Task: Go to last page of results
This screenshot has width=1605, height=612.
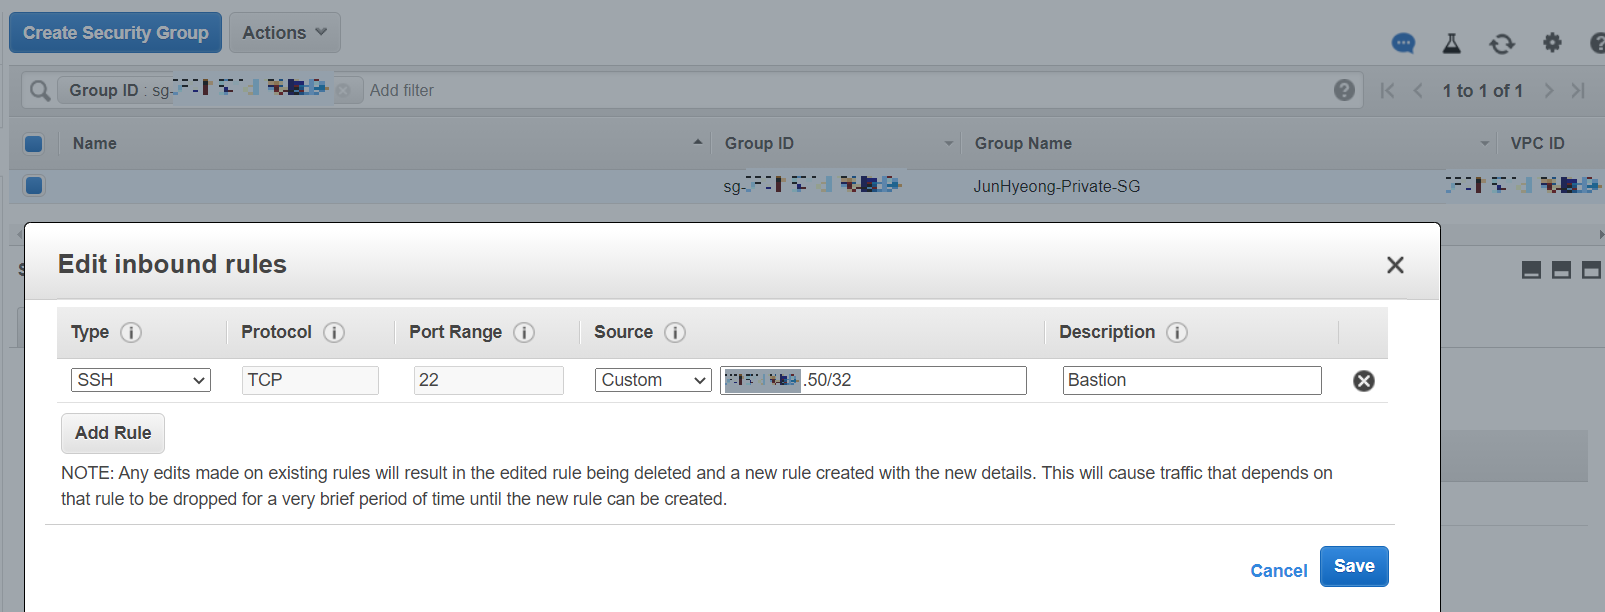Action: tap(1578, 90)
